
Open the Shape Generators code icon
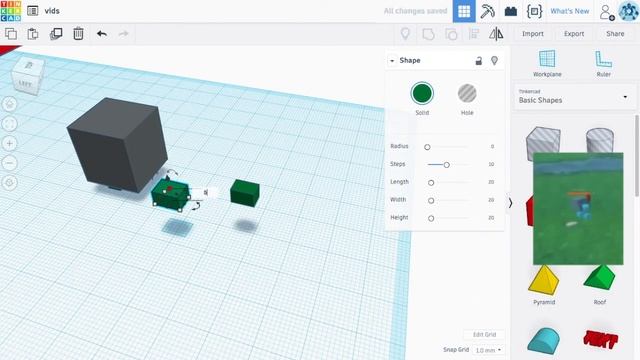[534, 11]
